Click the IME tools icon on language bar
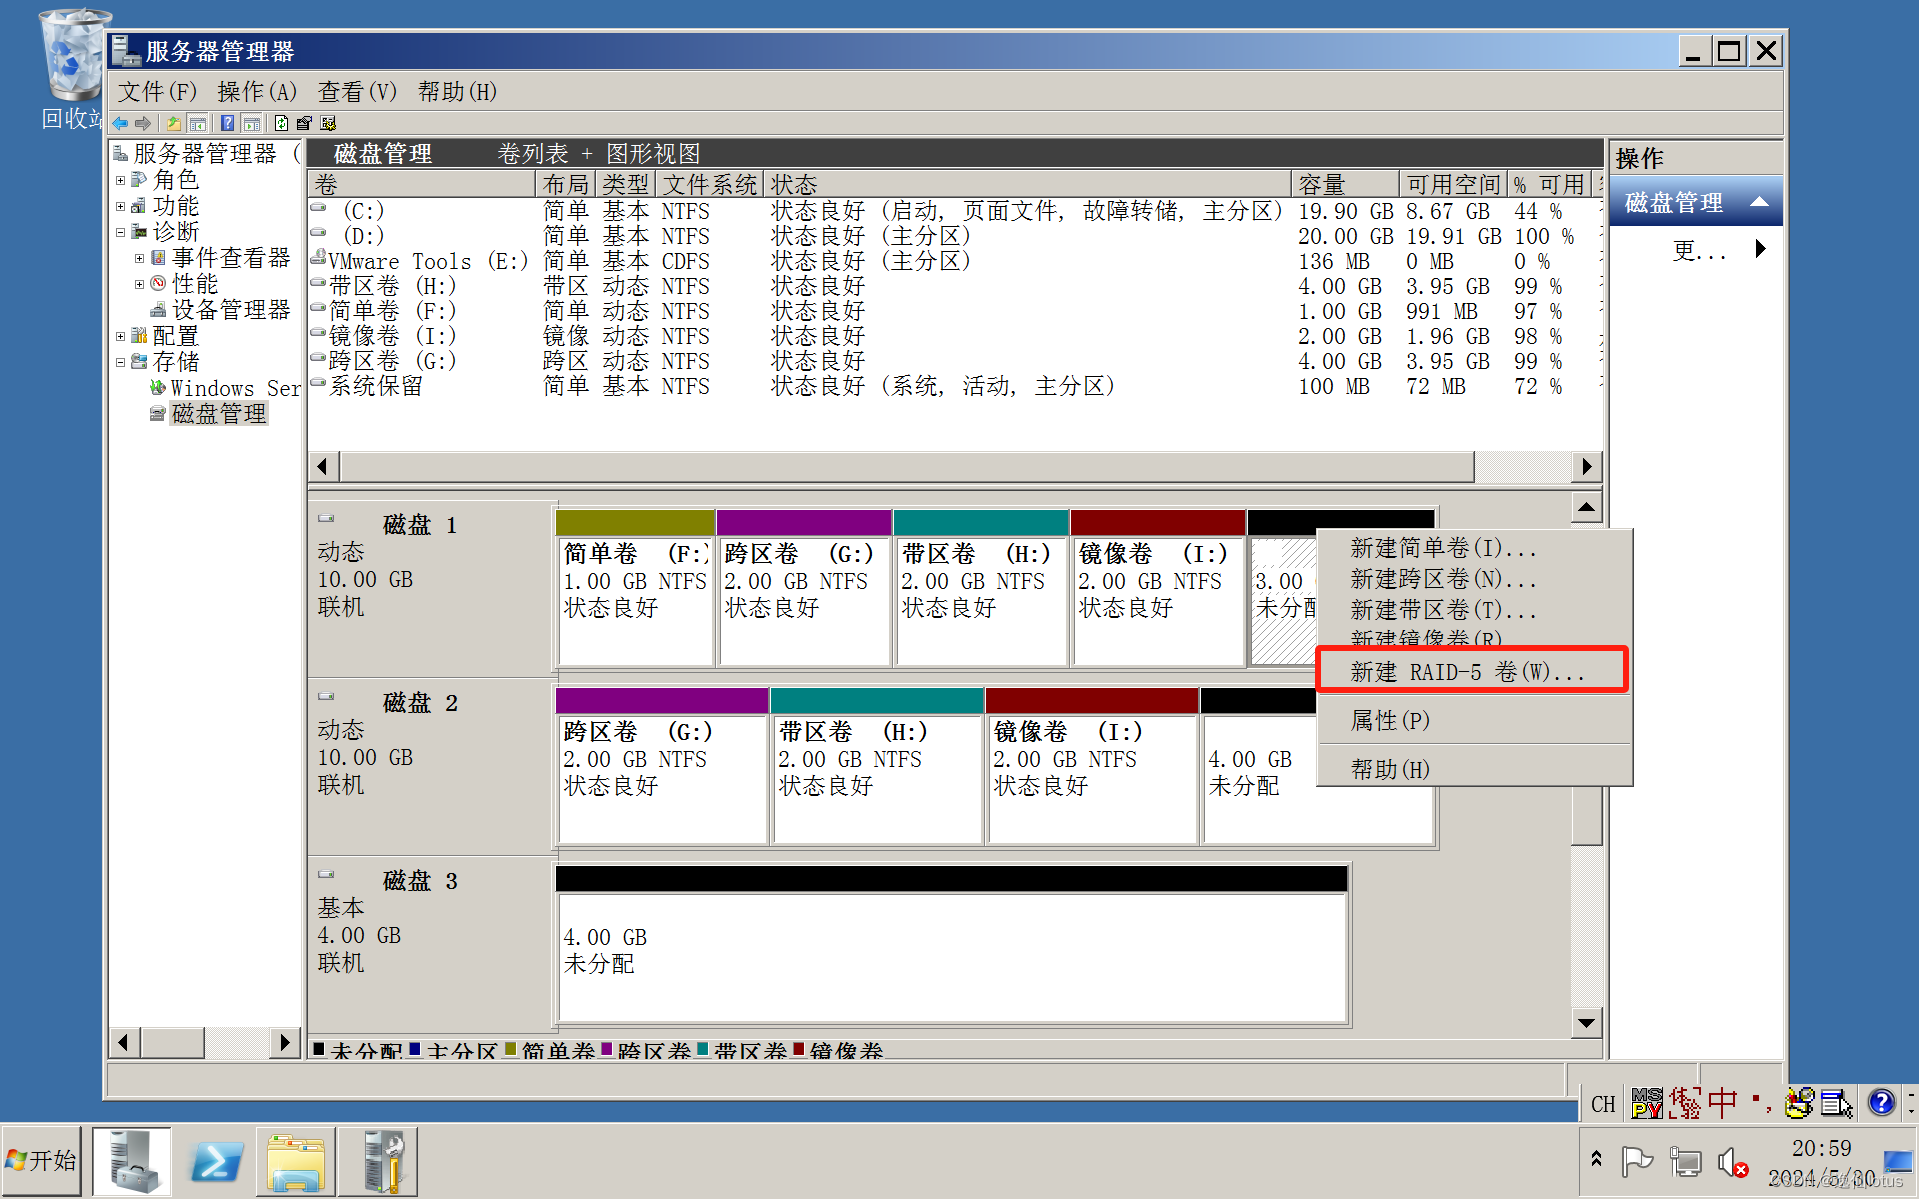 tap(1799, 1103)
